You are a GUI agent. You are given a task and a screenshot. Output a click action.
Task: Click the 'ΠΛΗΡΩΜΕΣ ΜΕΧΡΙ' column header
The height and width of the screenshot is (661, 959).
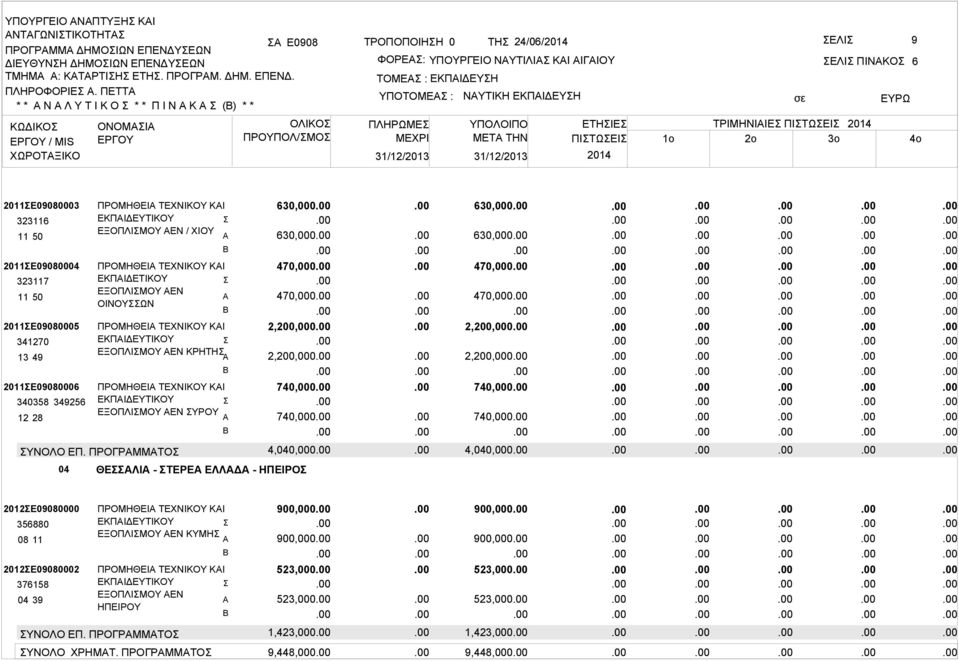(399, 131)
